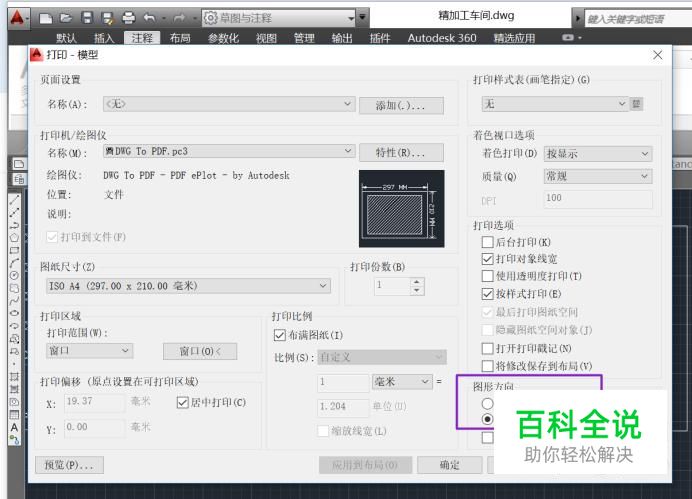Open 打印范围 窗口 dropdown

tap(89, 351)
